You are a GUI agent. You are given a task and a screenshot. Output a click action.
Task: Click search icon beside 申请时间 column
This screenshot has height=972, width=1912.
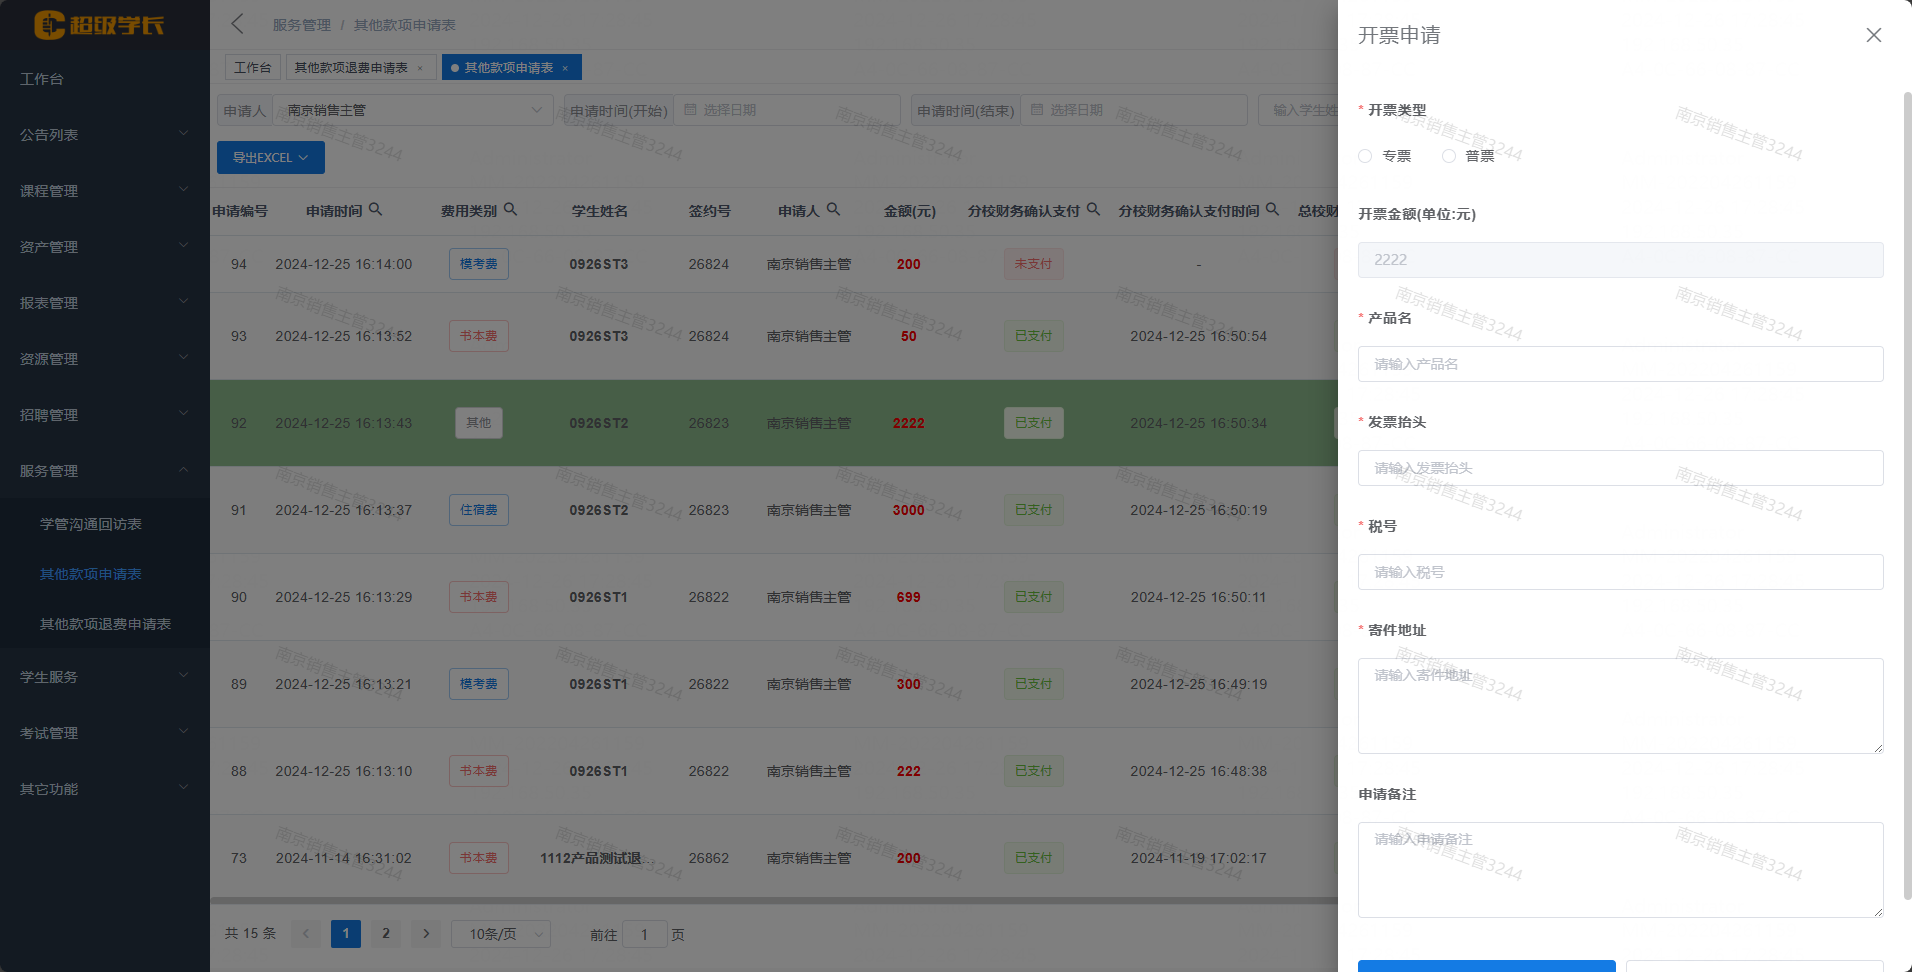[375, 210]
